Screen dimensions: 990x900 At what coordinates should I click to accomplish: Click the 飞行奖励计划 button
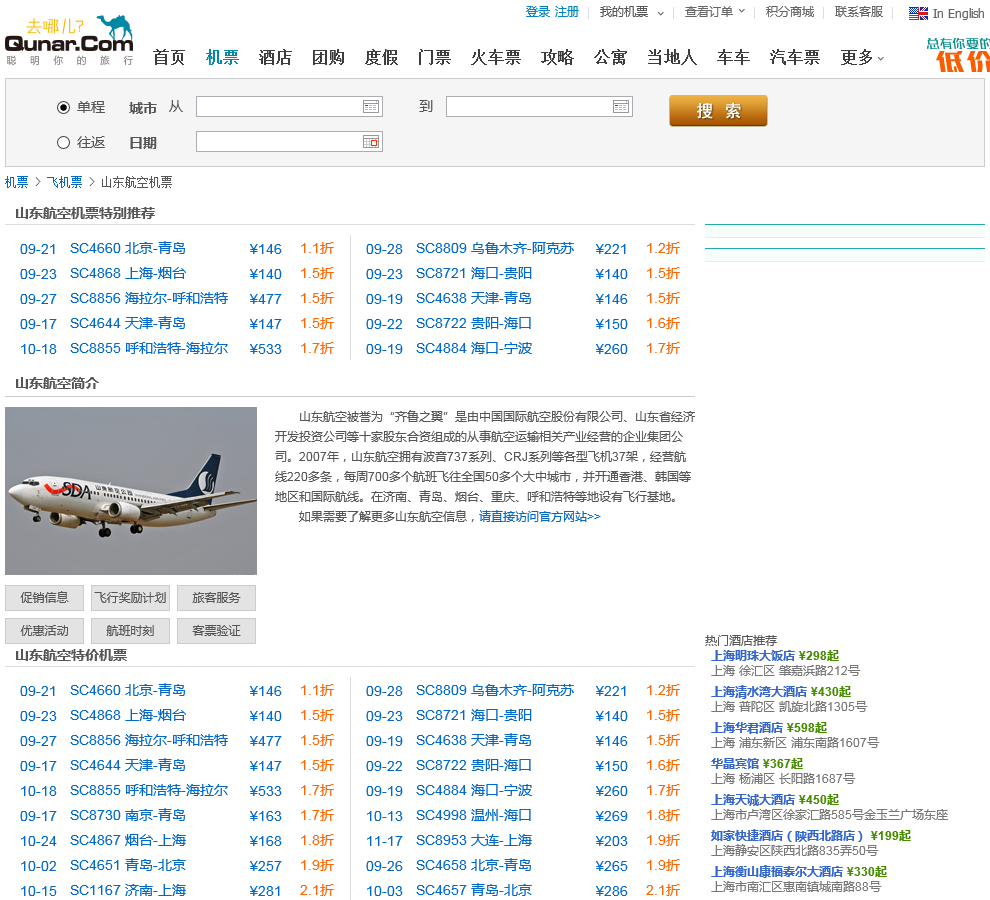pyautogui.click(x=130, y=597)
